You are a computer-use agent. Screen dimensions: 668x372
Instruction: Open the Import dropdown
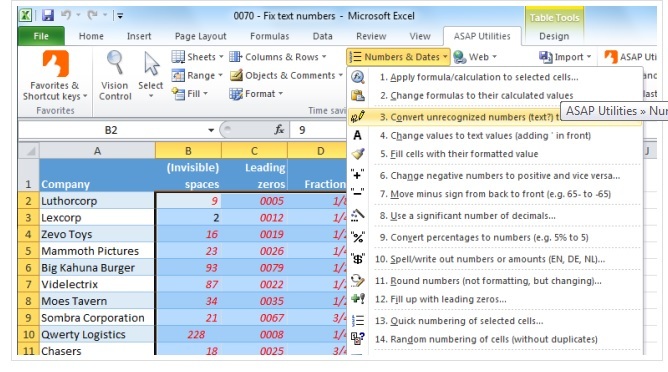pyautogui.click(x=565, y=57)
